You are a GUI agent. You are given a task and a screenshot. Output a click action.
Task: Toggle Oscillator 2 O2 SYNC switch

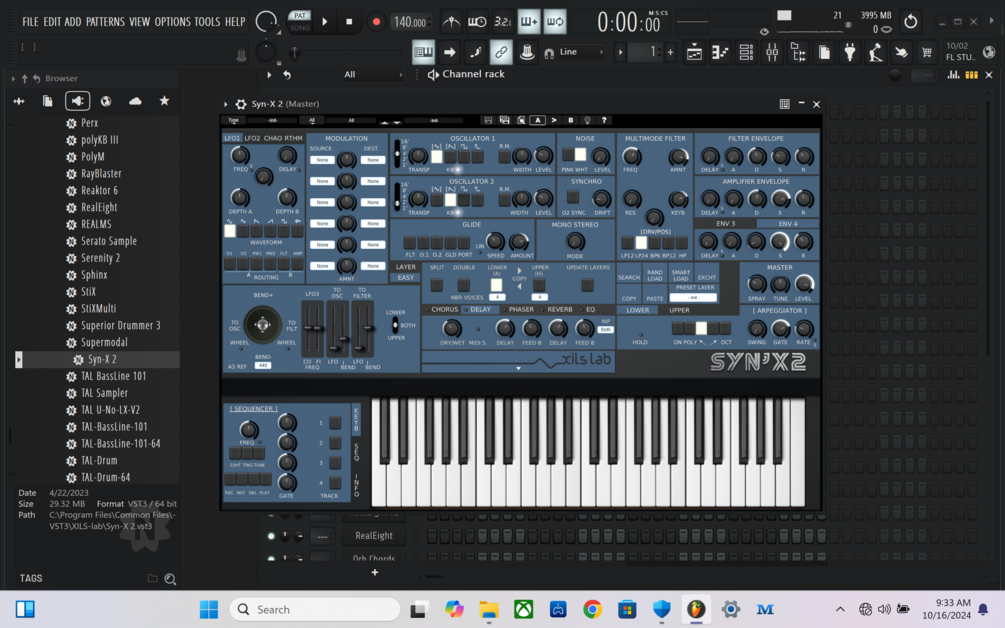[573, 198]
